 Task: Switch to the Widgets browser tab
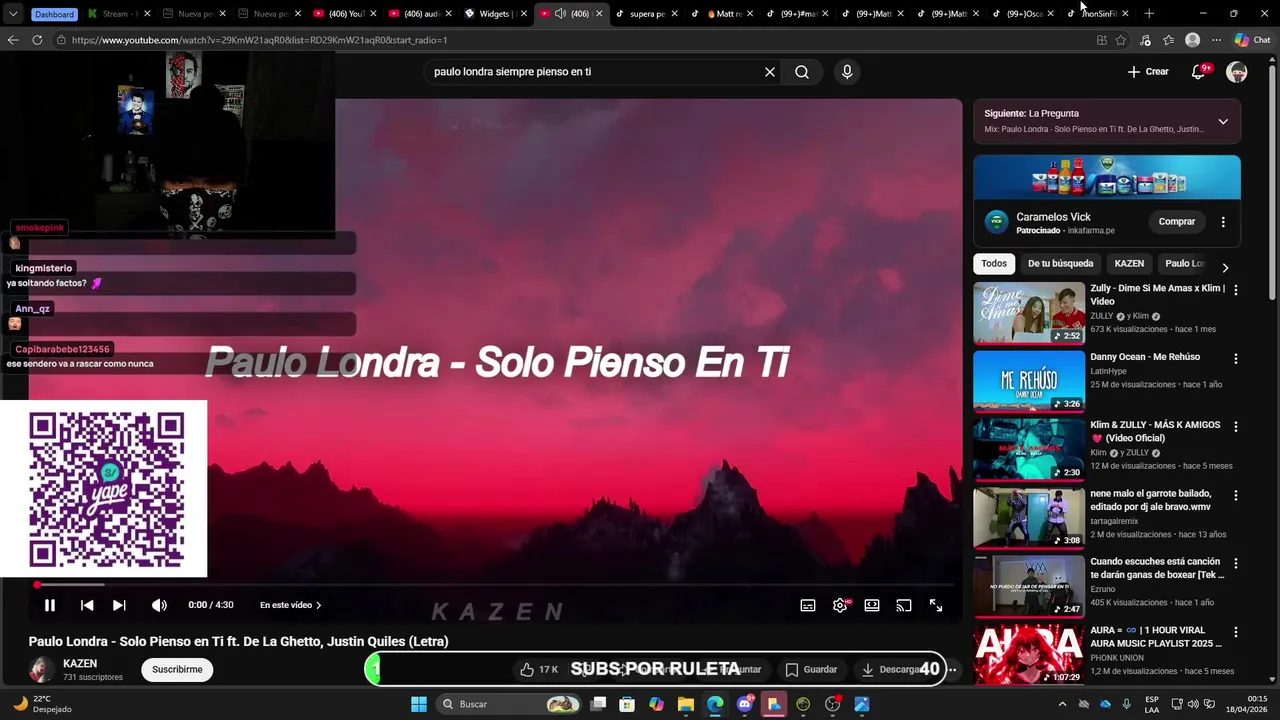(495, 14)
